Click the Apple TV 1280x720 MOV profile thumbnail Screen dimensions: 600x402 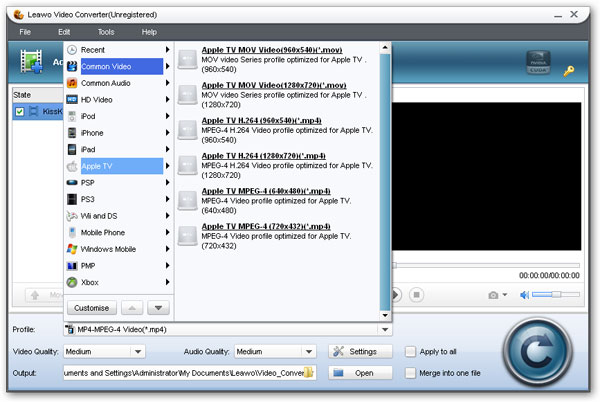pyautogui.click(x=188, y=94)
